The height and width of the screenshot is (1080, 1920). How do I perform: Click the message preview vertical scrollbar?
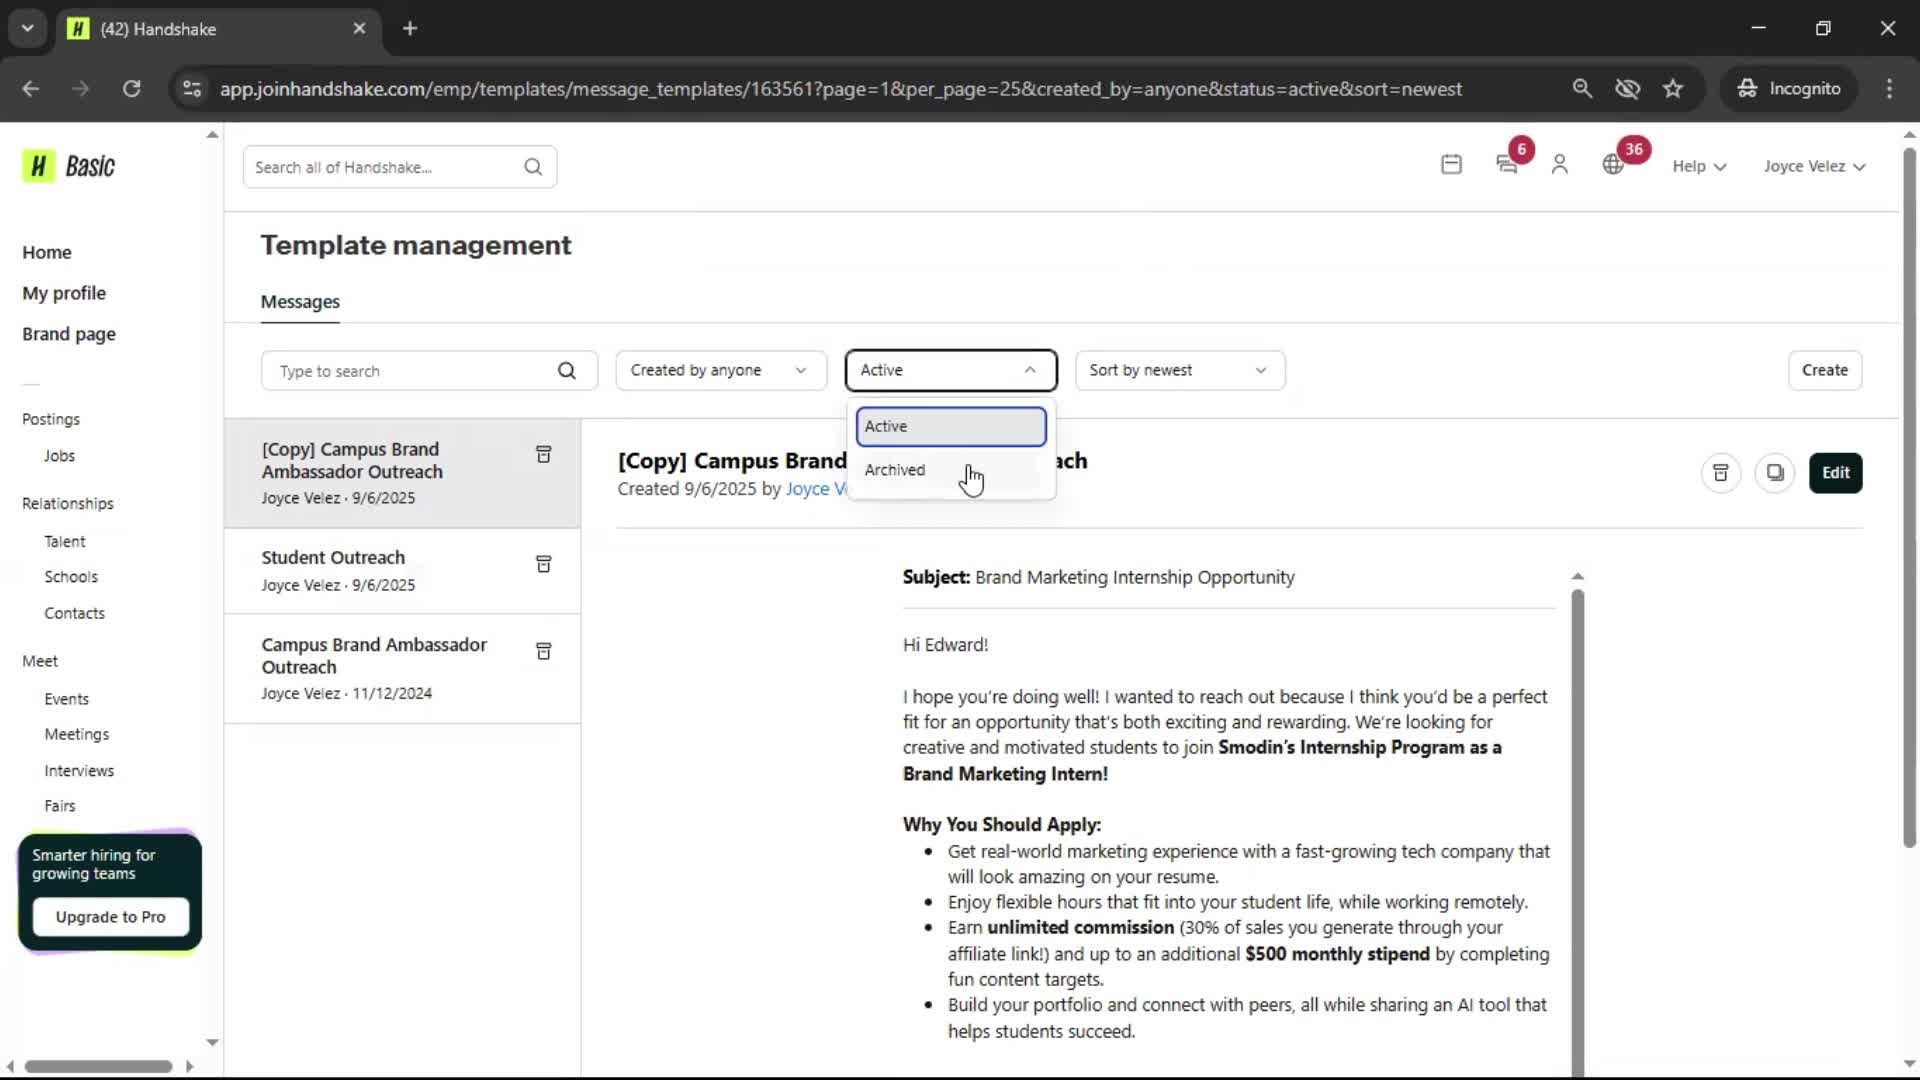[1577, 830]
